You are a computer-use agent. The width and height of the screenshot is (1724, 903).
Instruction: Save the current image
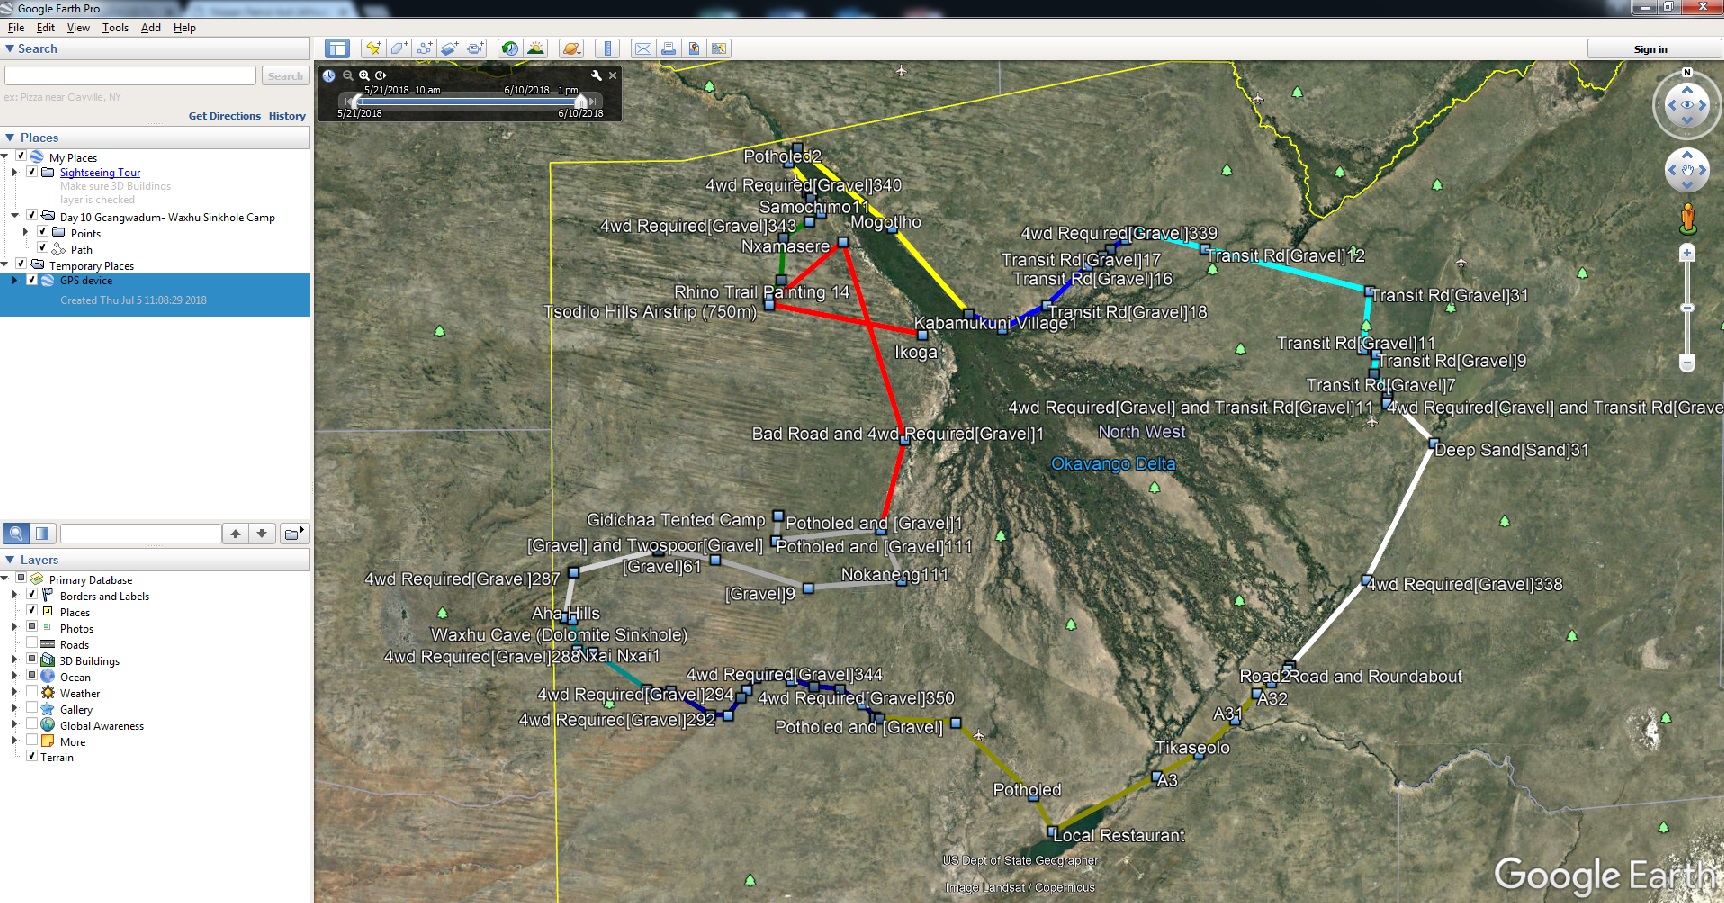pos(694,48)
